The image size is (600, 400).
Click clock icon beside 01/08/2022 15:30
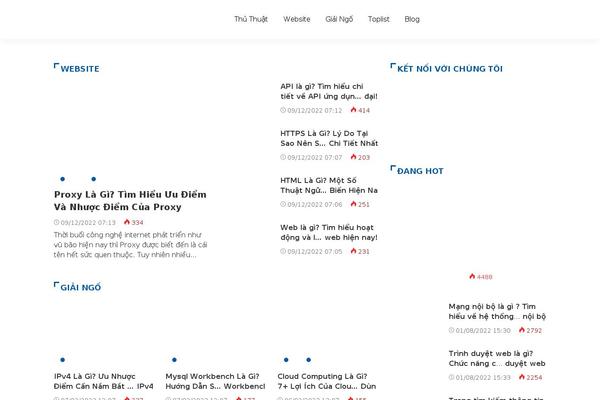(451, 330)
